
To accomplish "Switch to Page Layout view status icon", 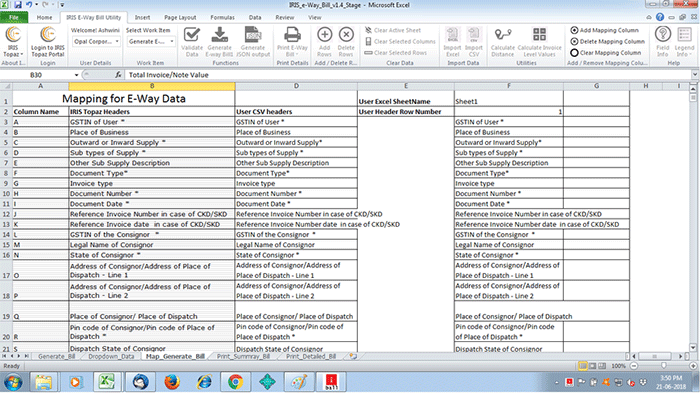I will pyautogui.click(x=592, y=366).
